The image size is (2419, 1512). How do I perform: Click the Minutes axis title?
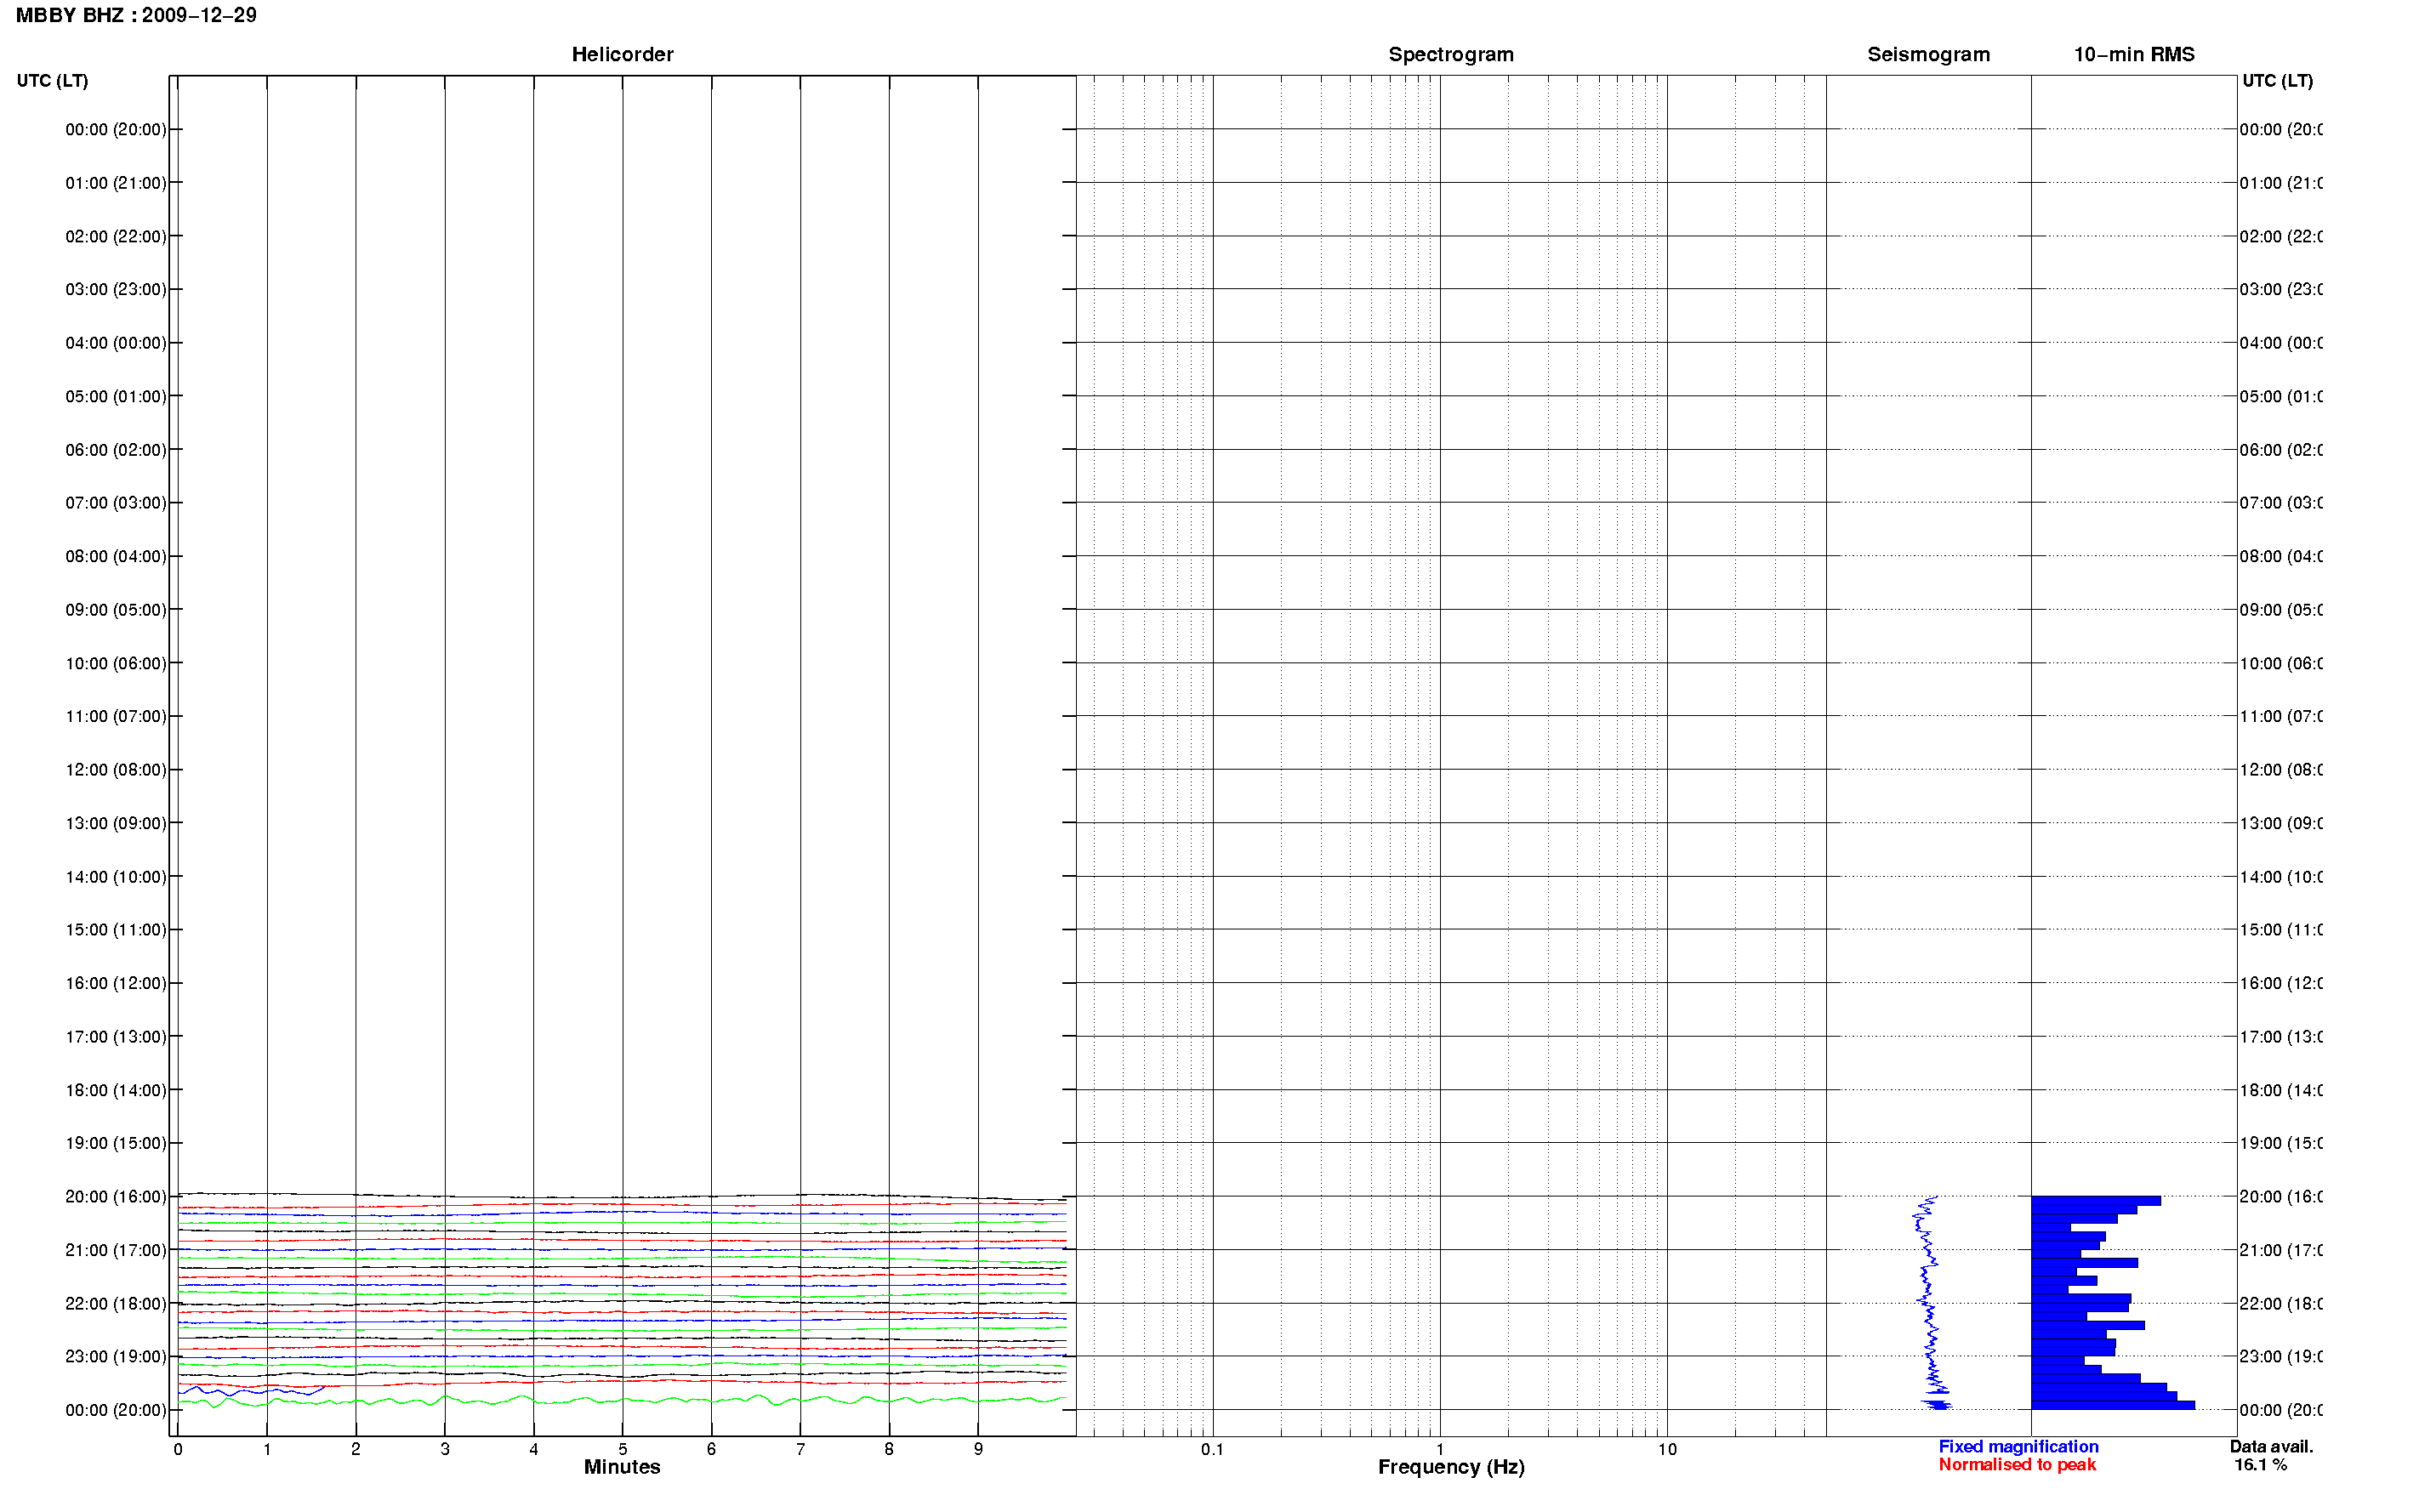click(x=622, y=1467)
